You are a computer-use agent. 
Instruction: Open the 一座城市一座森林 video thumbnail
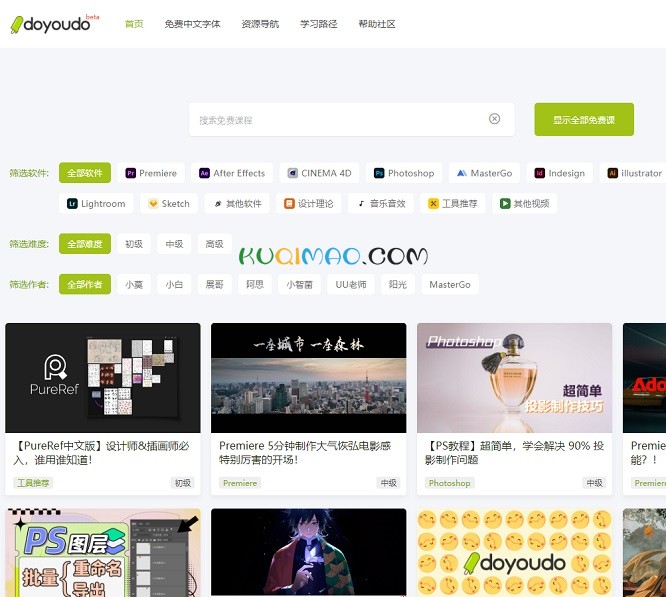coord(308,378)
